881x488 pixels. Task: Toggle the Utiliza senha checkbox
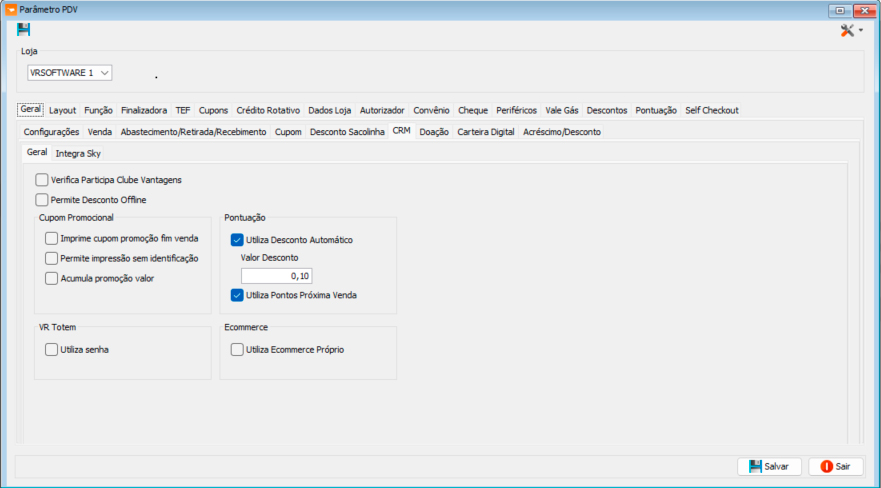[51, 350]
